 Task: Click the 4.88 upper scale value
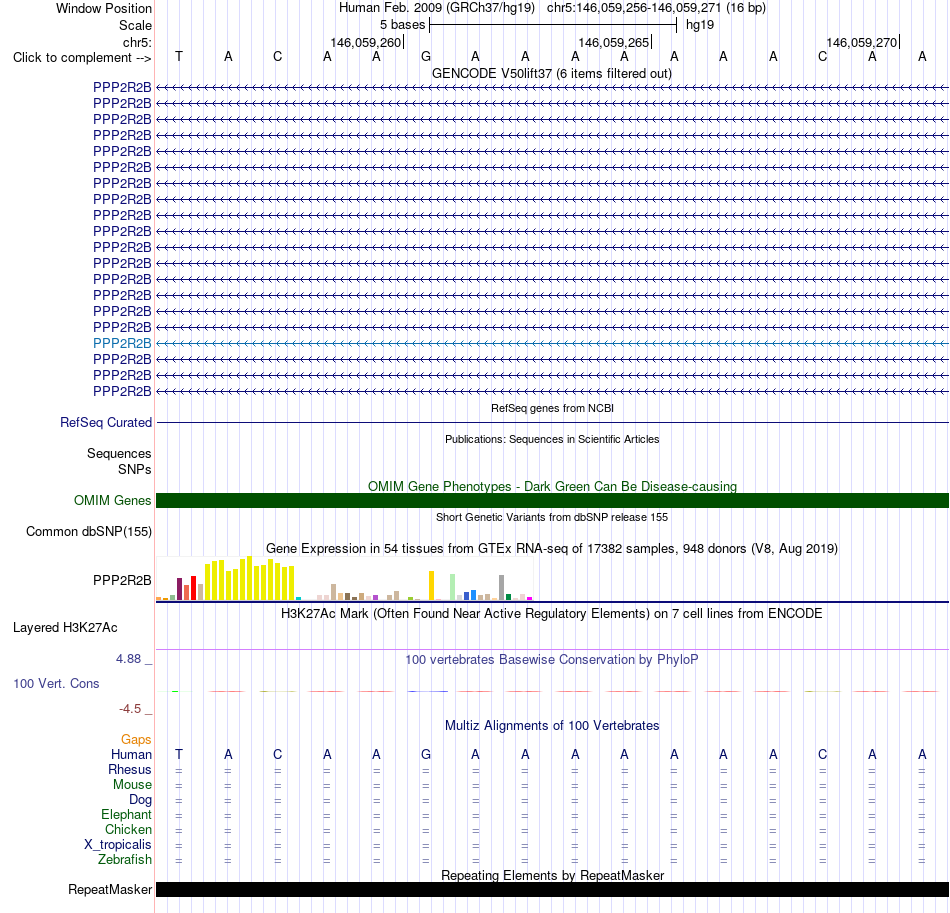click(x=128, y=659)
